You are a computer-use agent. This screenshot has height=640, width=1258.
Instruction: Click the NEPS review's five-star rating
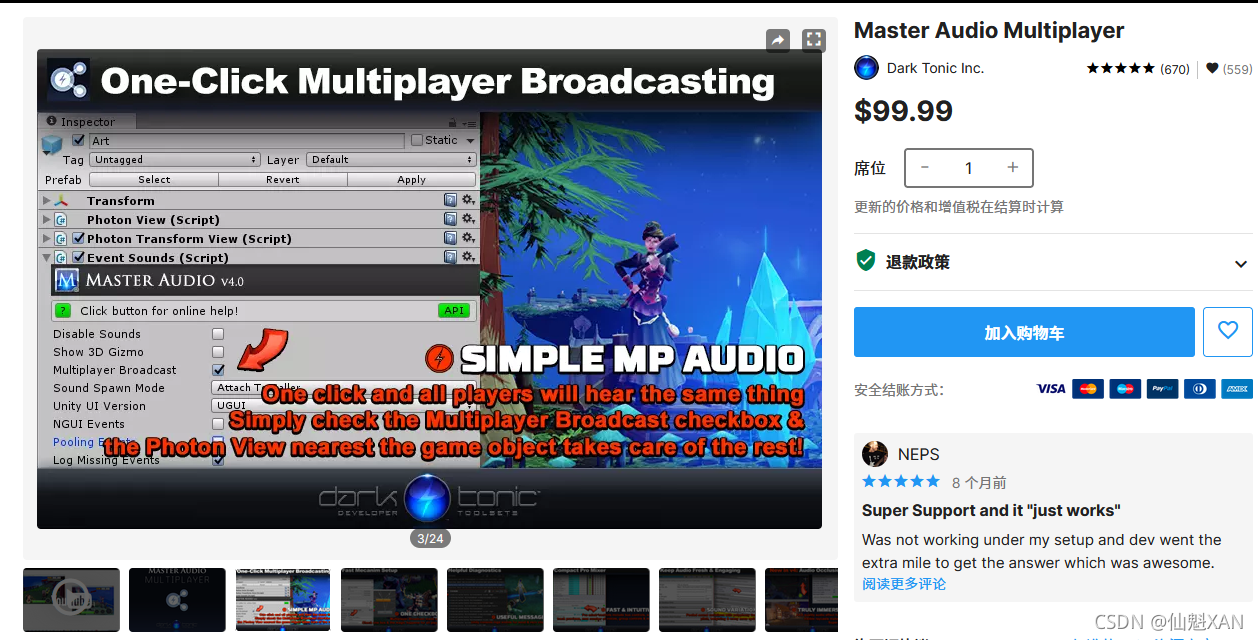(901, 482)
